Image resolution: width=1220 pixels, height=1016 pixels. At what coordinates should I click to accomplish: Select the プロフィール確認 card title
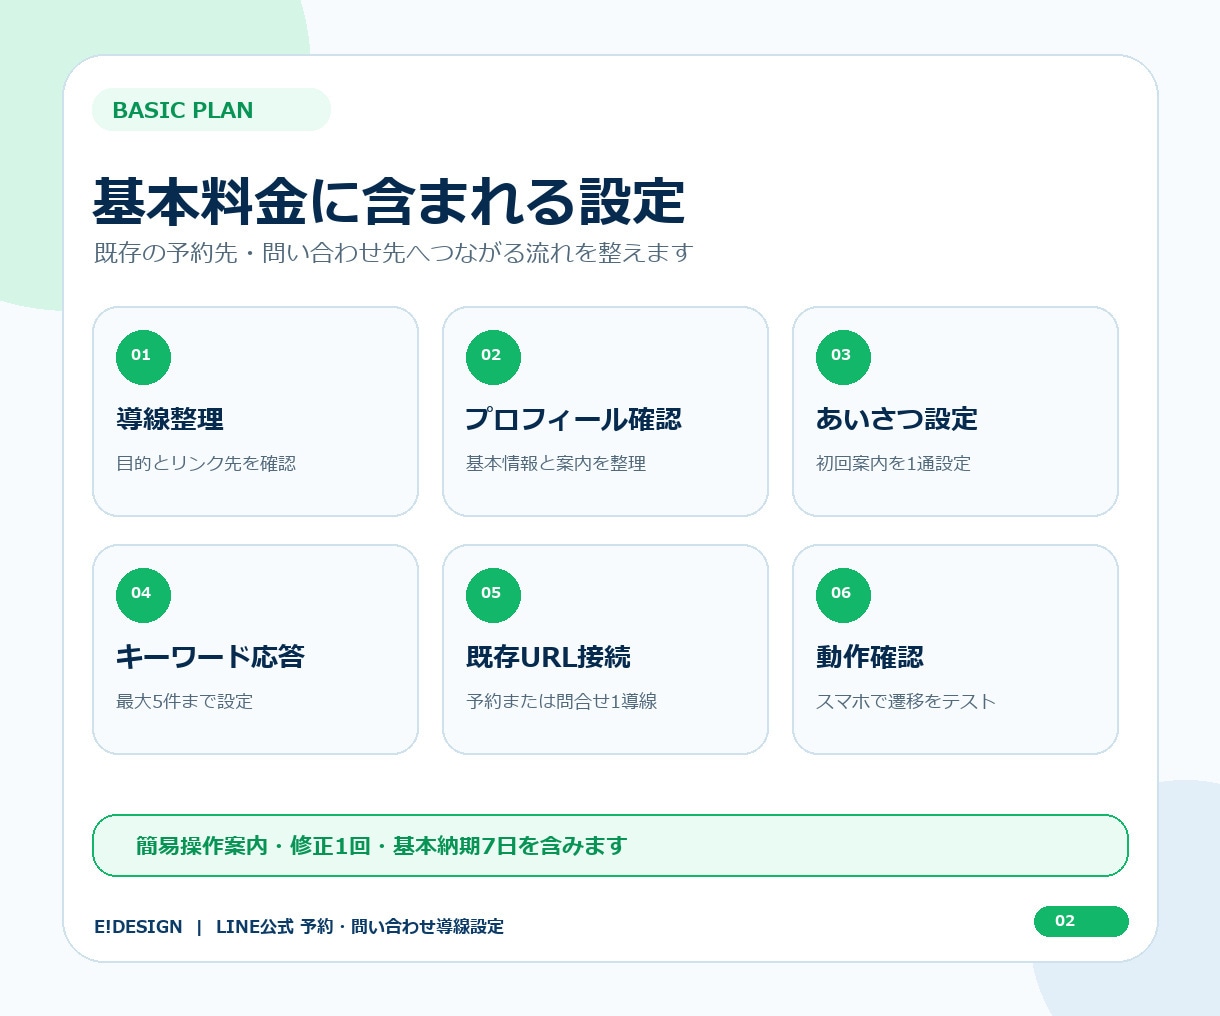pyautogui.click(x=574, y=419)
